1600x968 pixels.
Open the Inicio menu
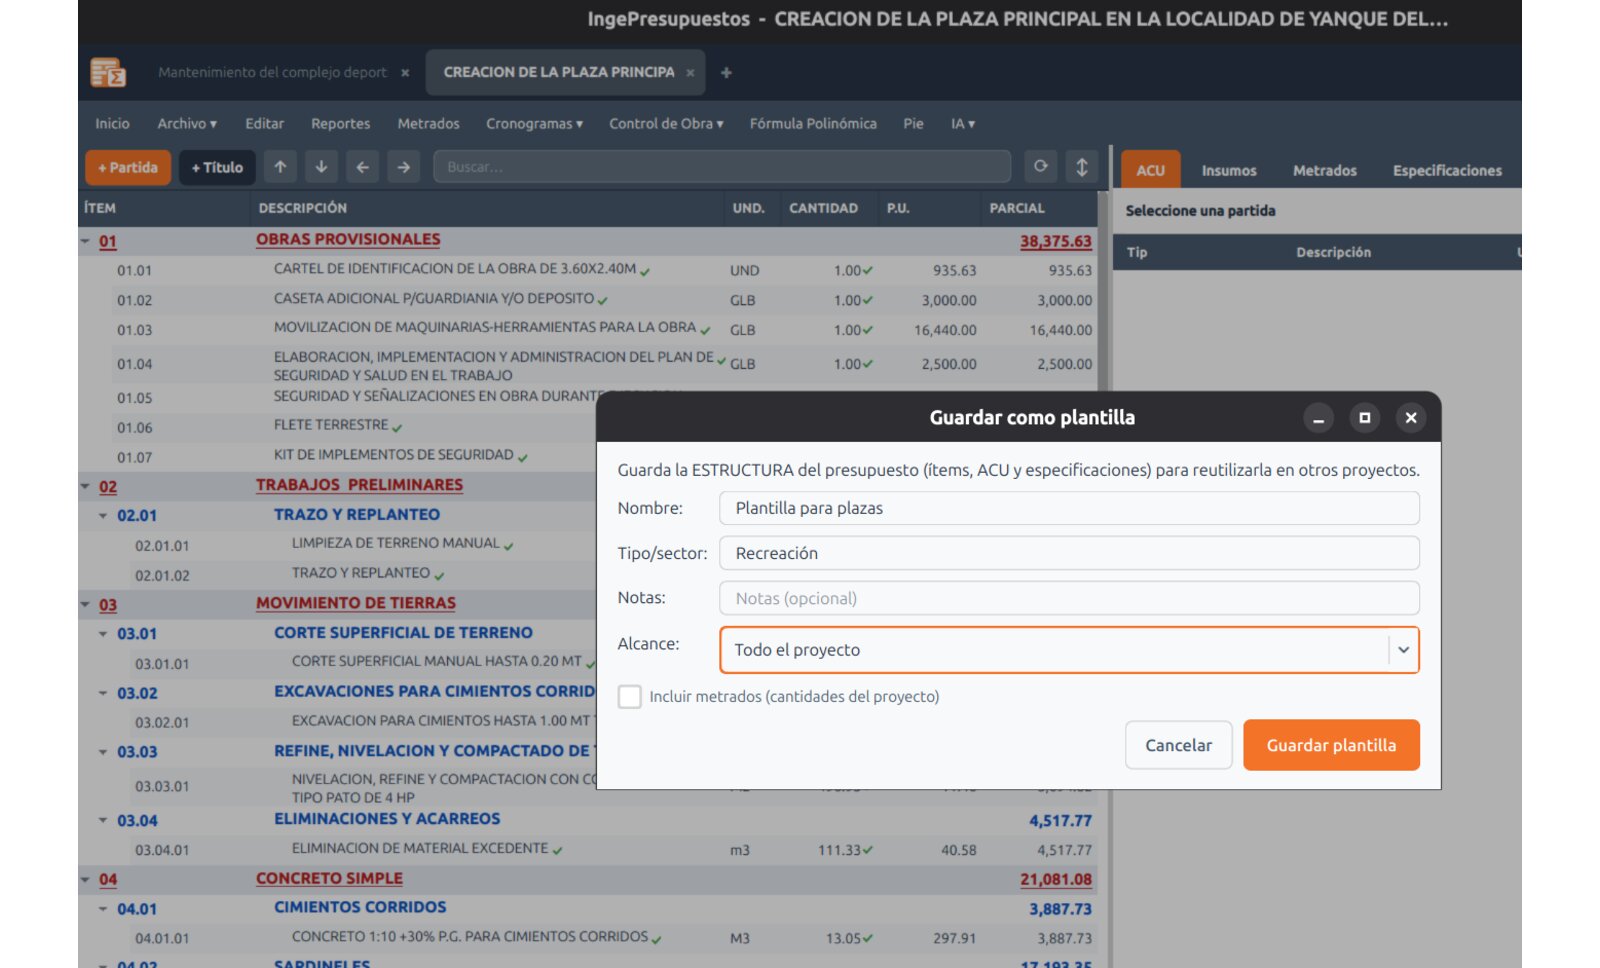pyautogui.click(x=112, y=124)
